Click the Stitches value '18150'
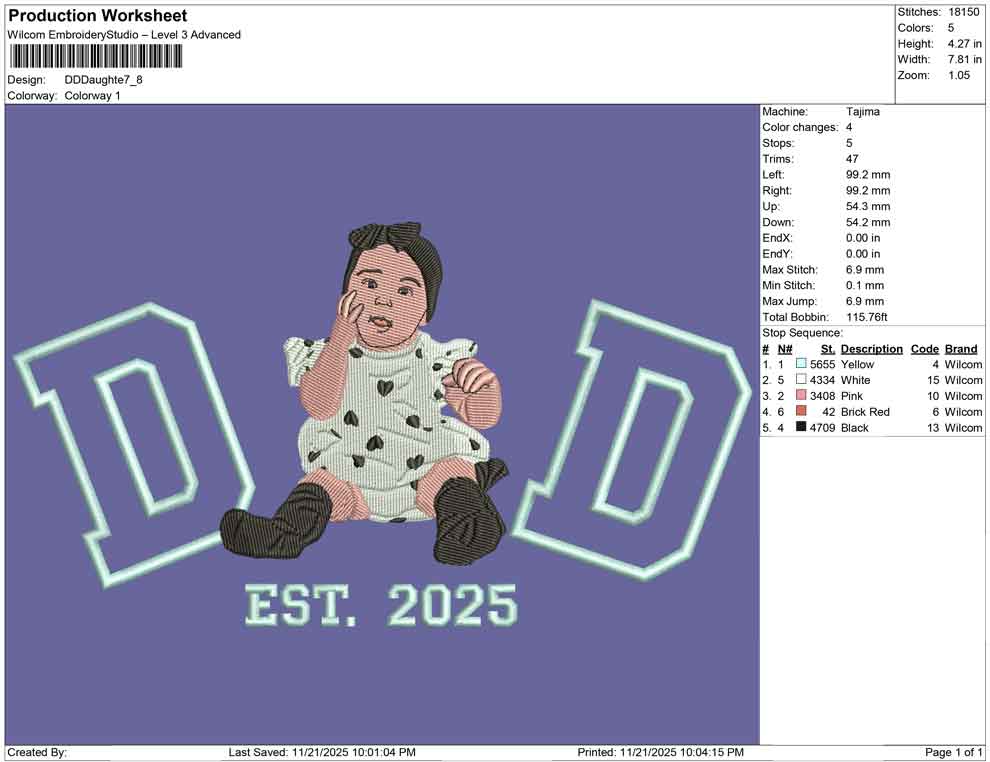 963,12
